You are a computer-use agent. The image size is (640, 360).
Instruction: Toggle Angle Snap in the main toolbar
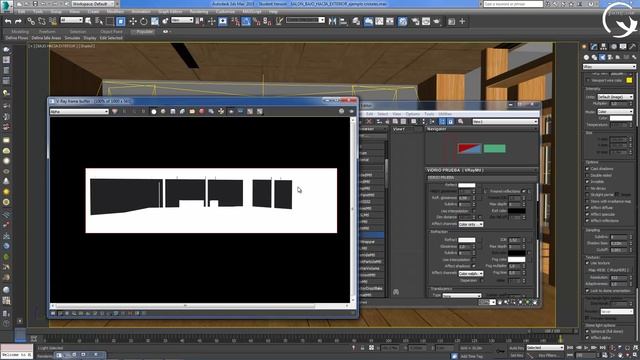point(246,21)
